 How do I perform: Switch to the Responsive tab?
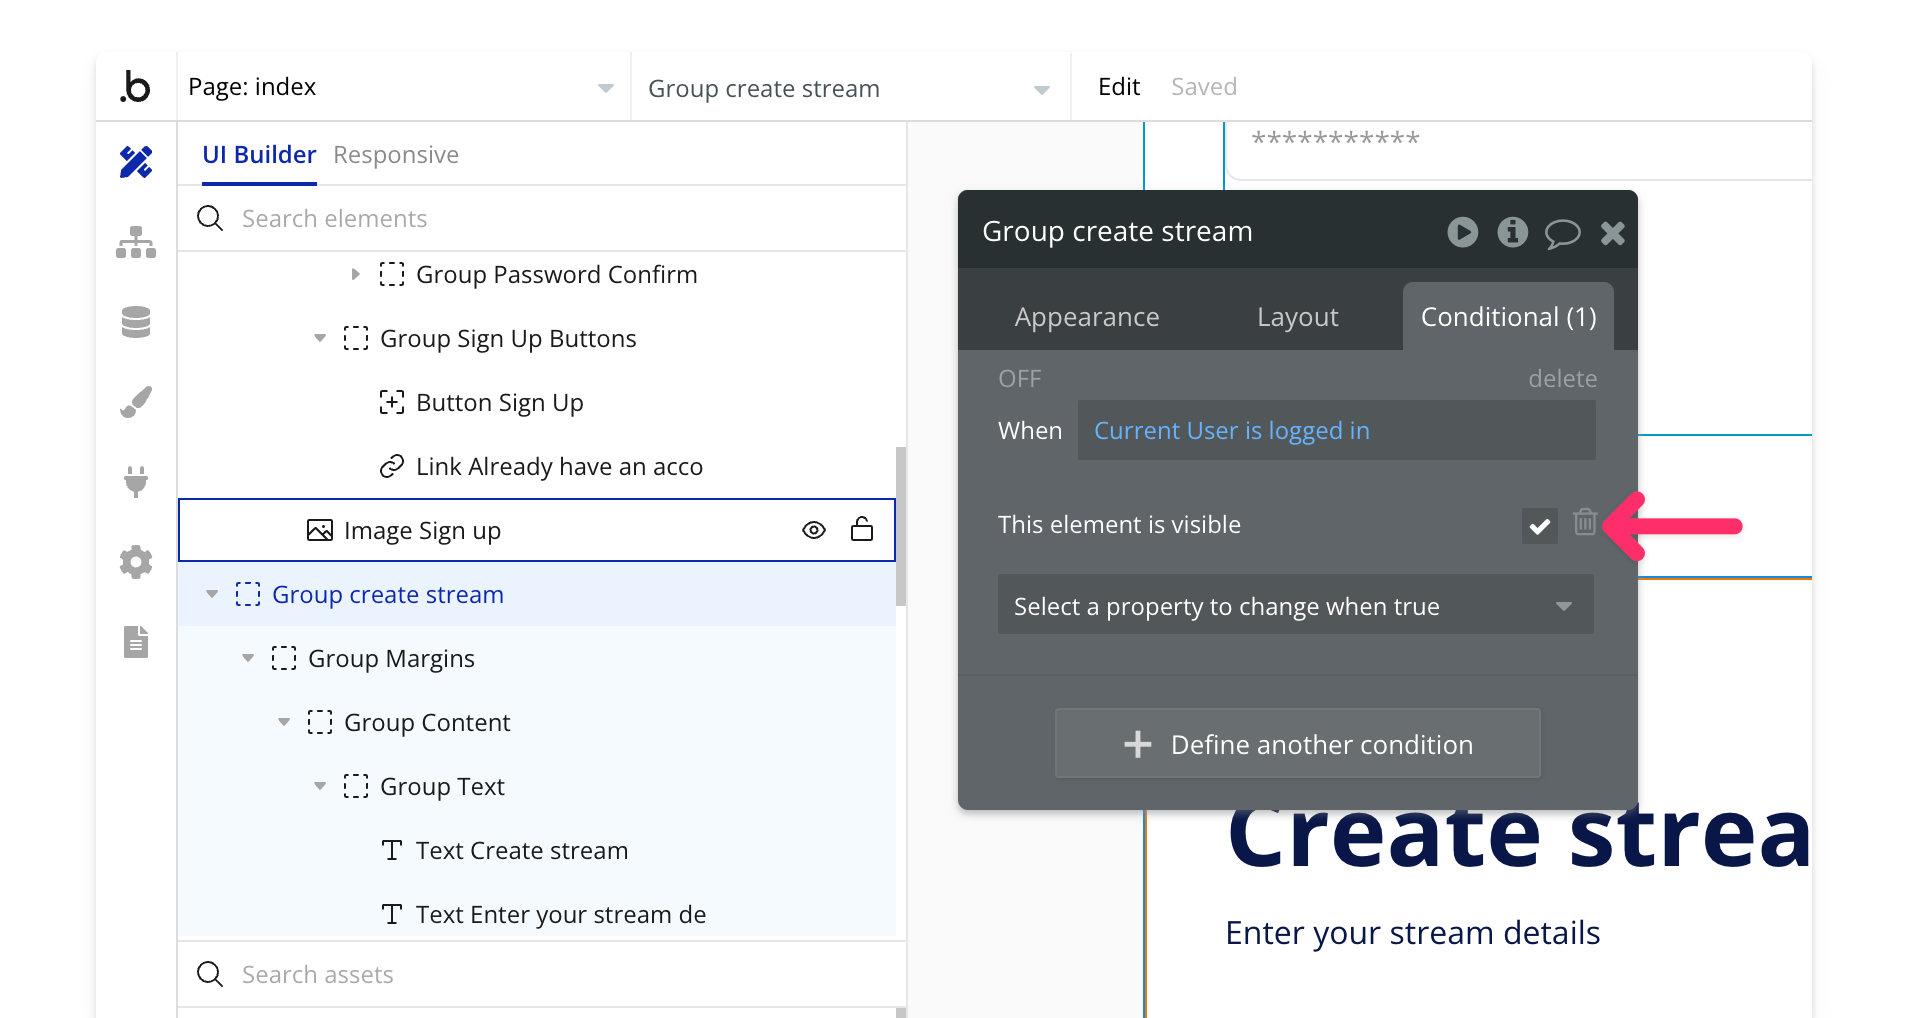[x=396, y=155]
